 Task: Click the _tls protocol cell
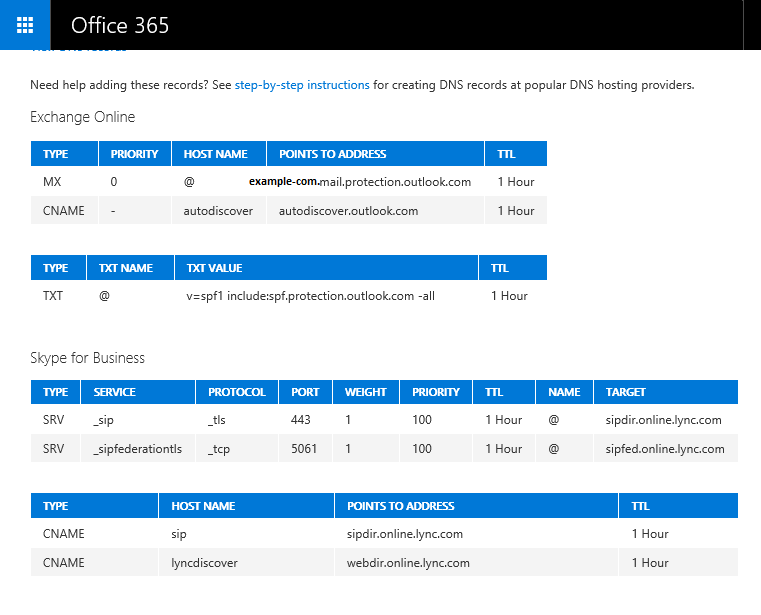tap(219, 420)
